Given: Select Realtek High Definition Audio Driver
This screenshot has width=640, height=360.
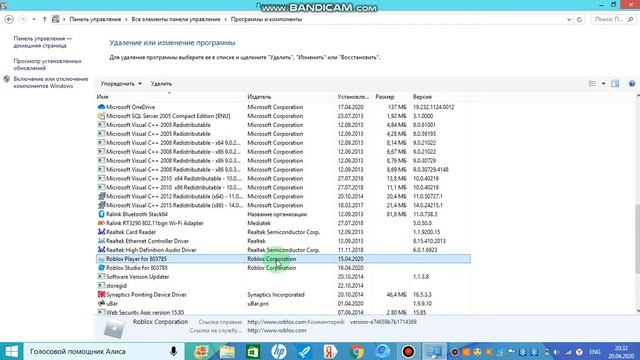Looking at the screenshot, I should pos(283,250).
